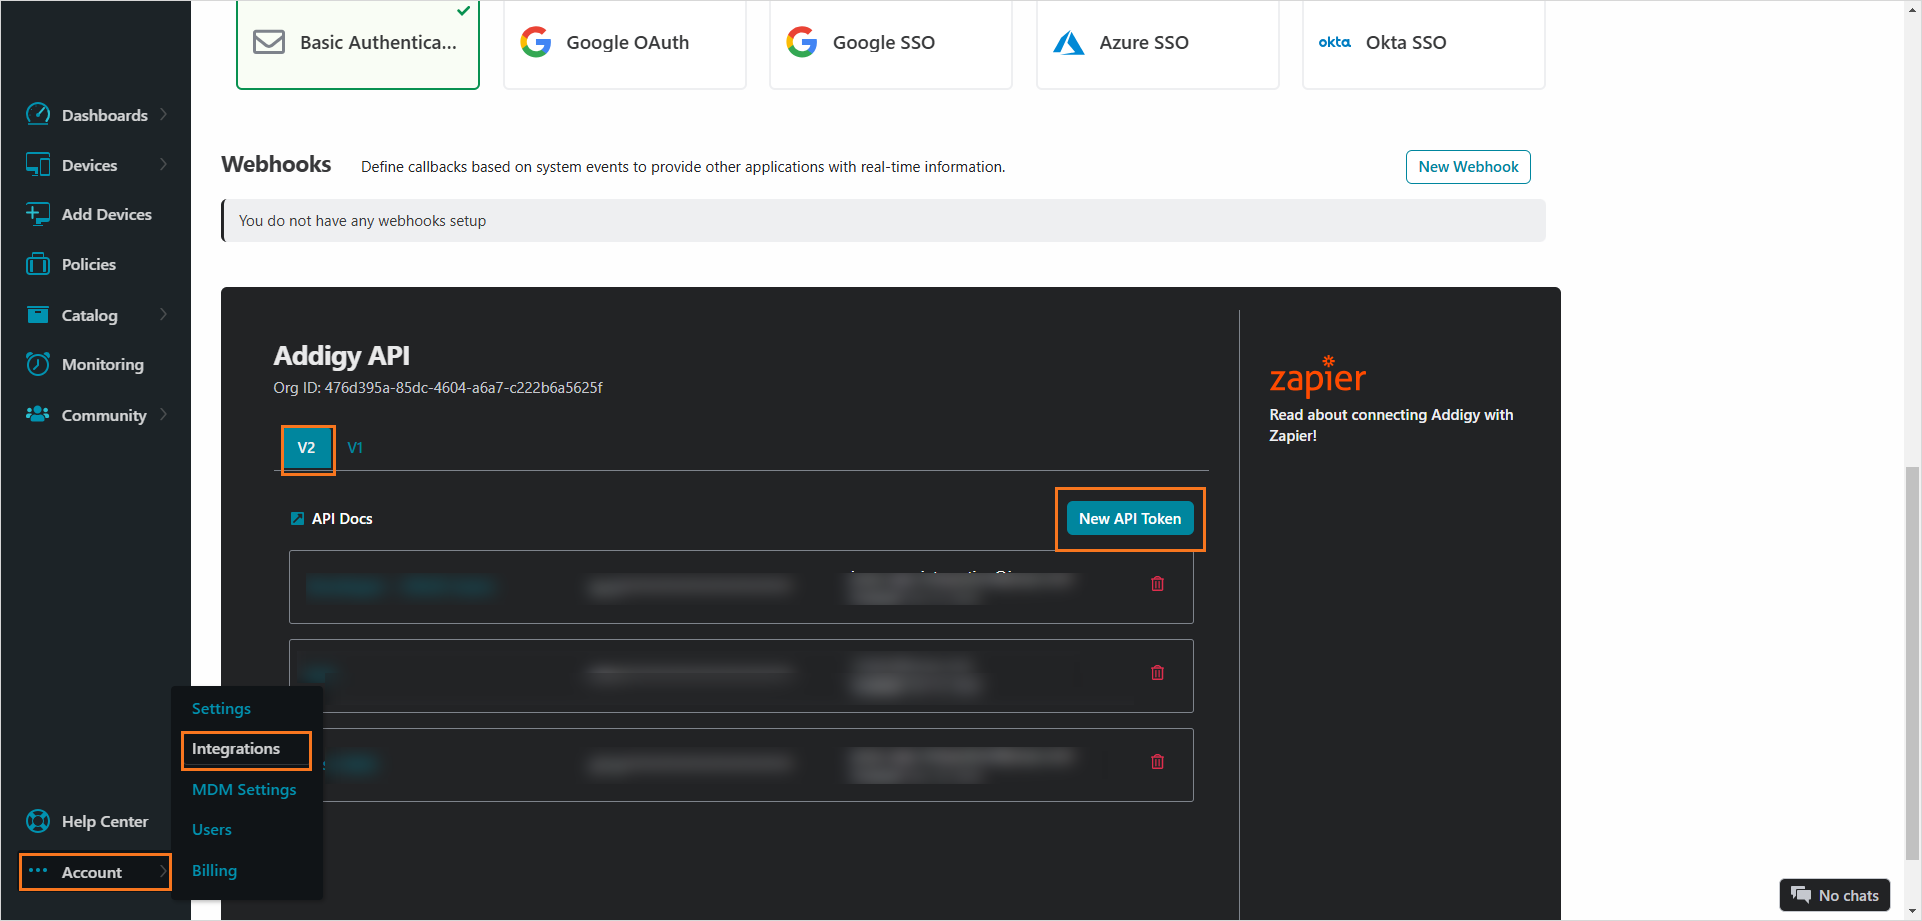Open Integrations in the Account submenu

pos(236,749)
